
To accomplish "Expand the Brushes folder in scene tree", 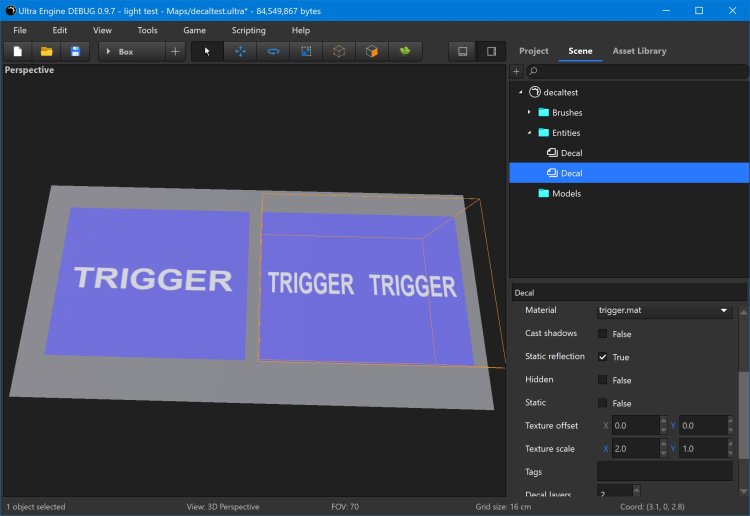I will (x=529, y=113).
